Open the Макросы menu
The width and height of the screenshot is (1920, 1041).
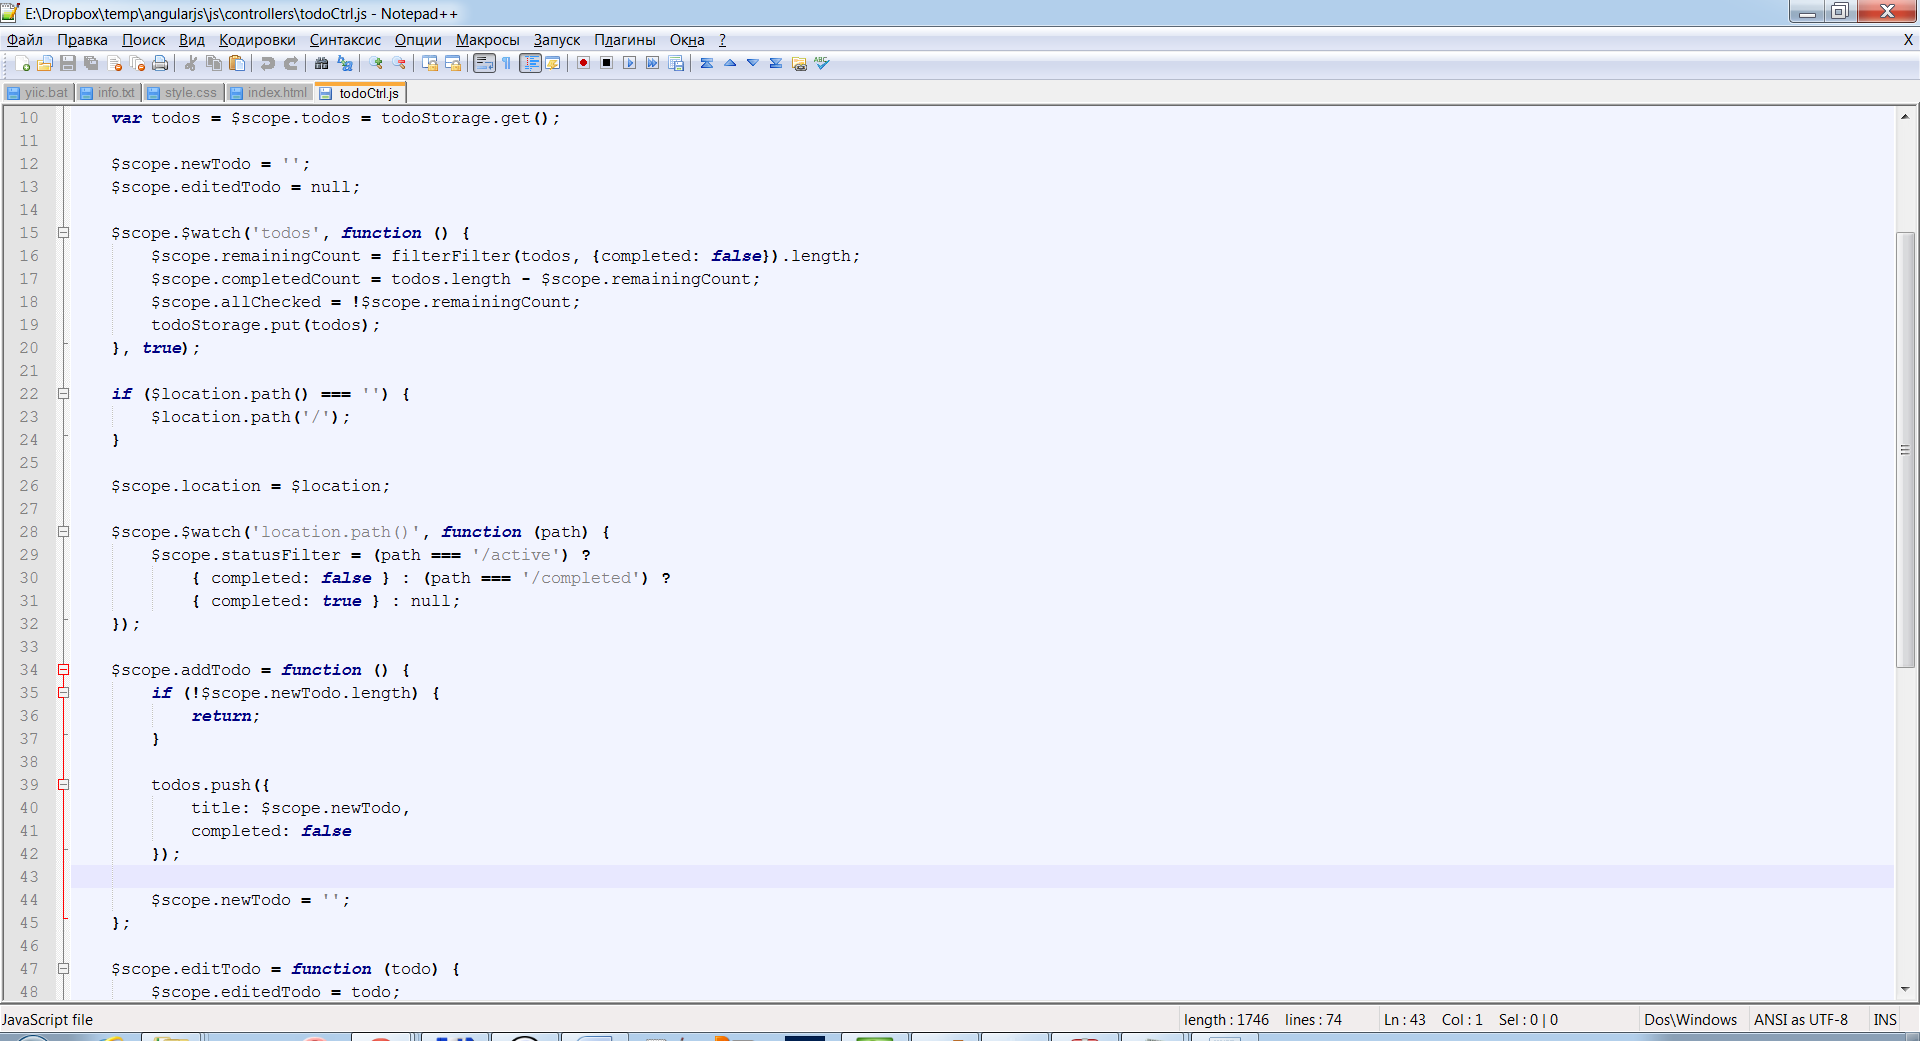point(488,40)
